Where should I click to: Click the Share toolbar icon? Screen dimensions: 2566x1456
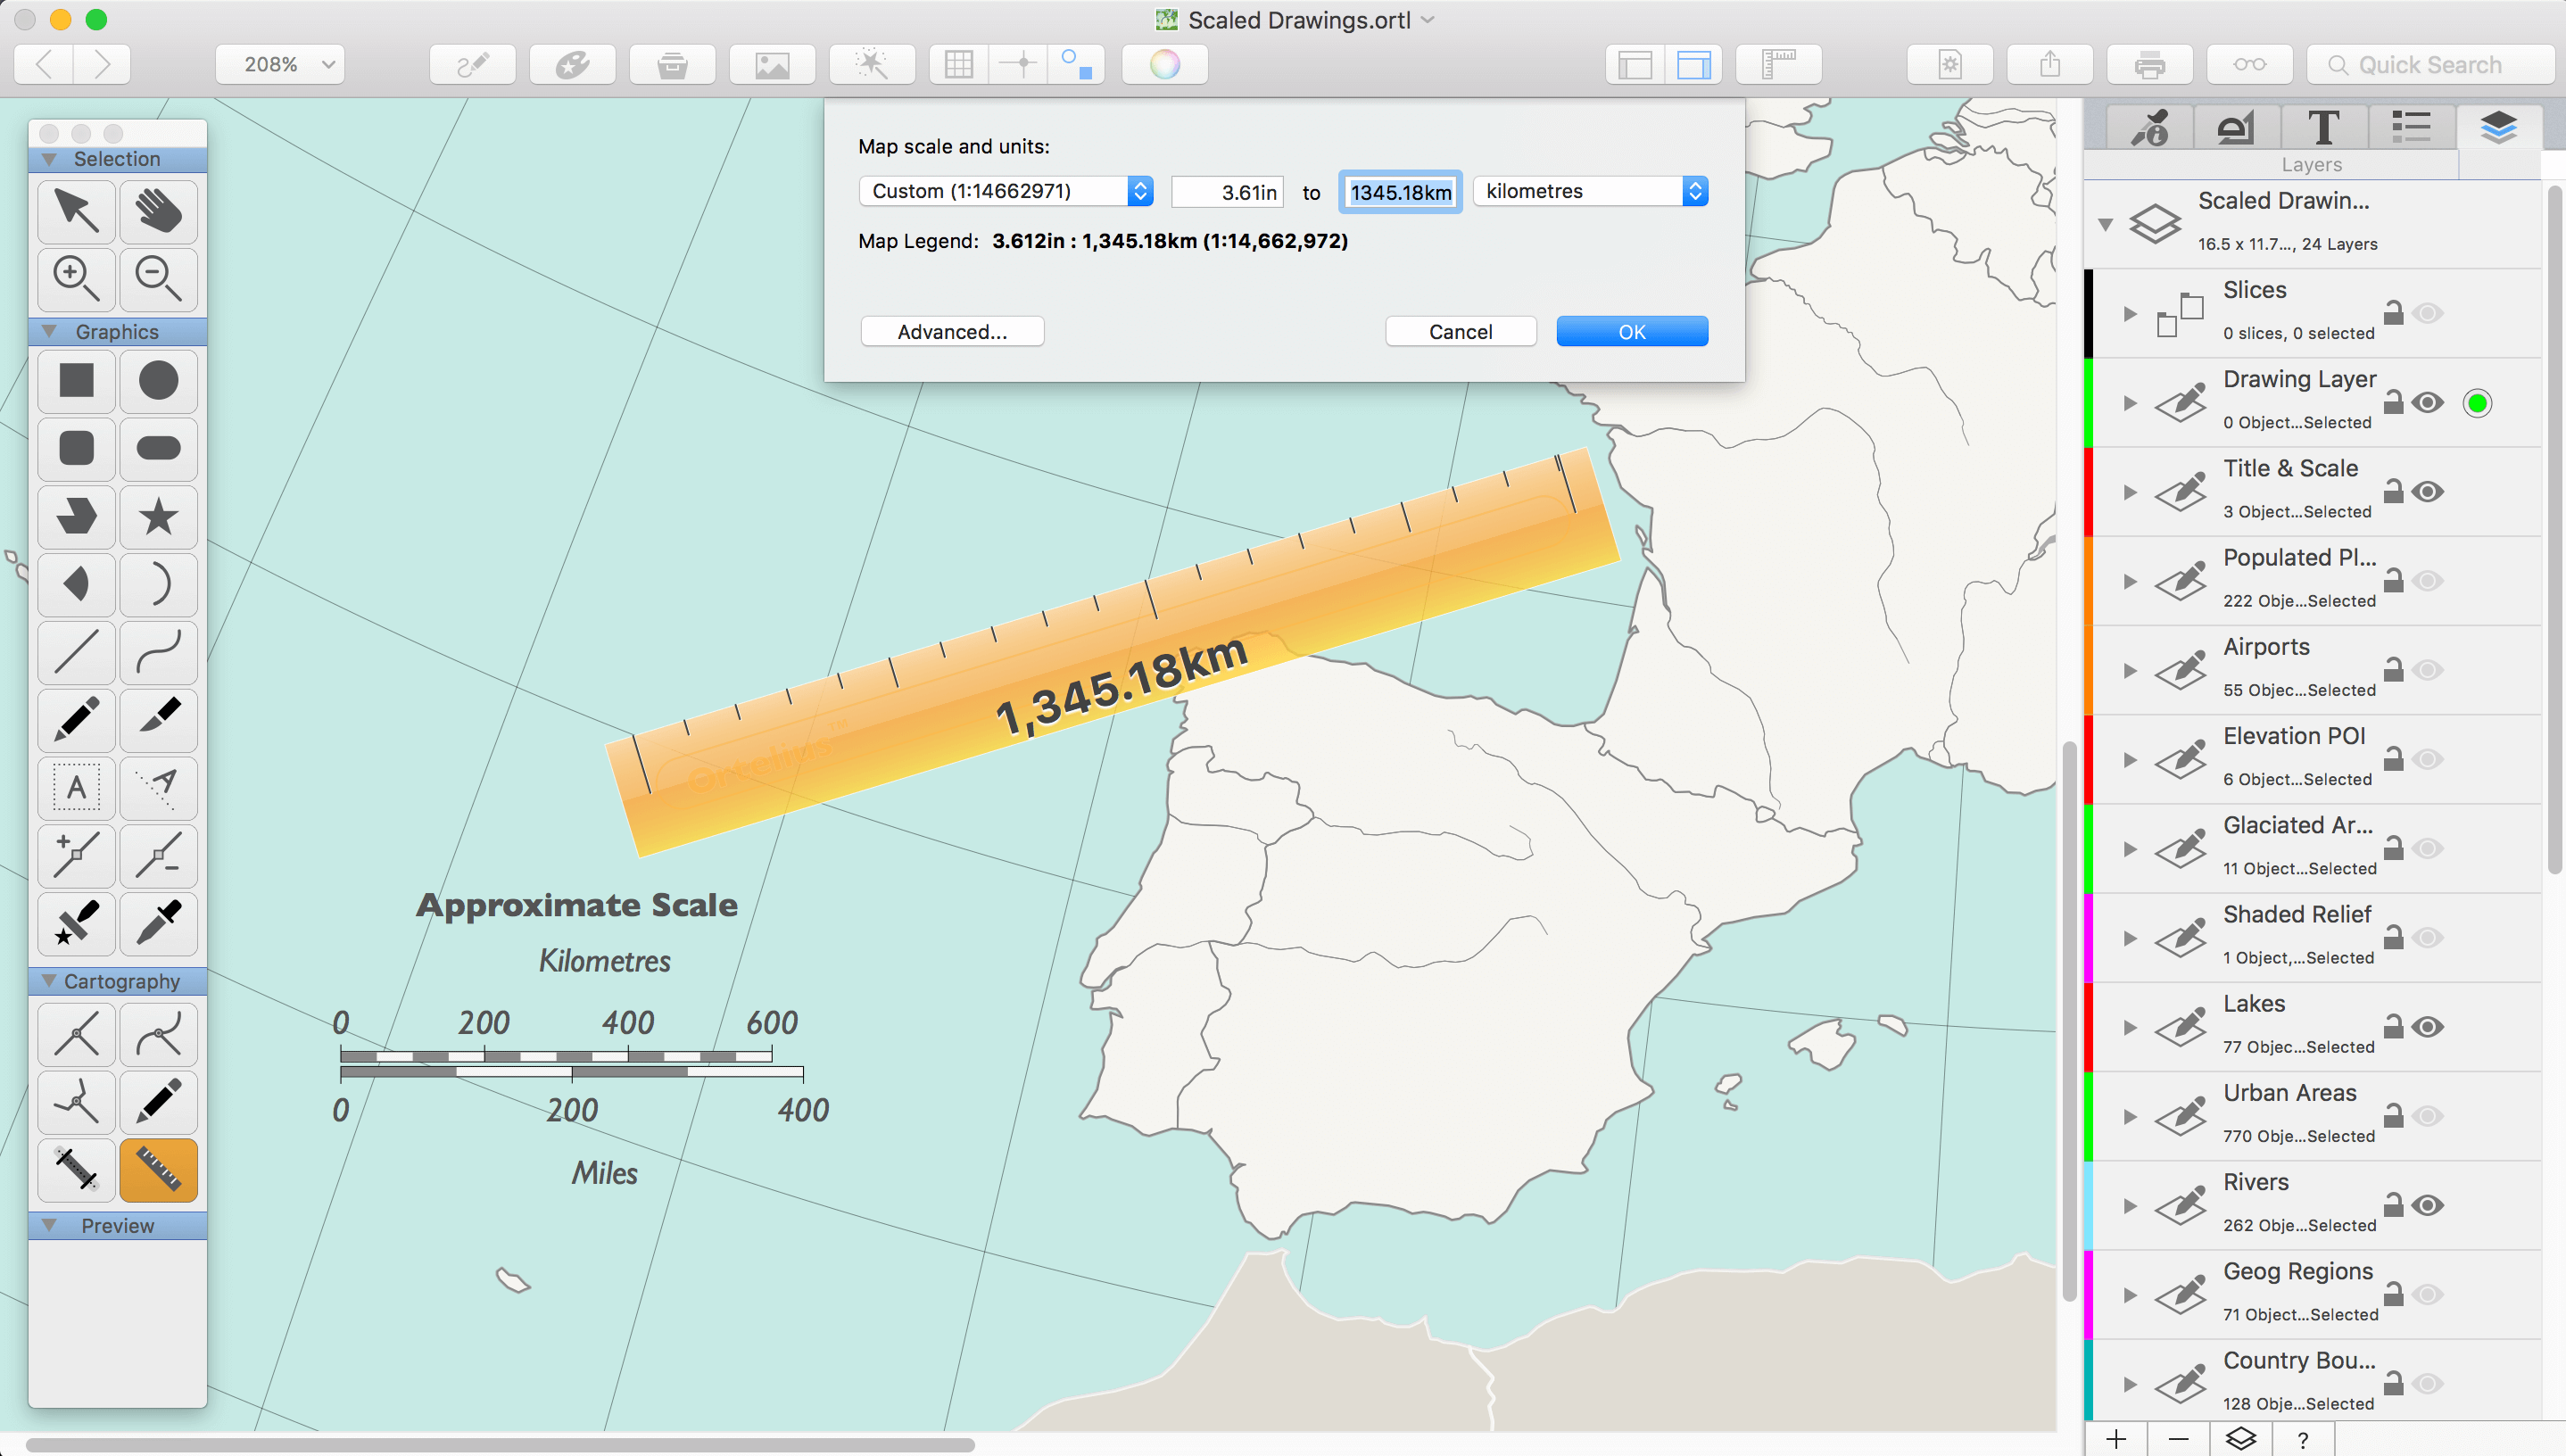point(2049,65)
